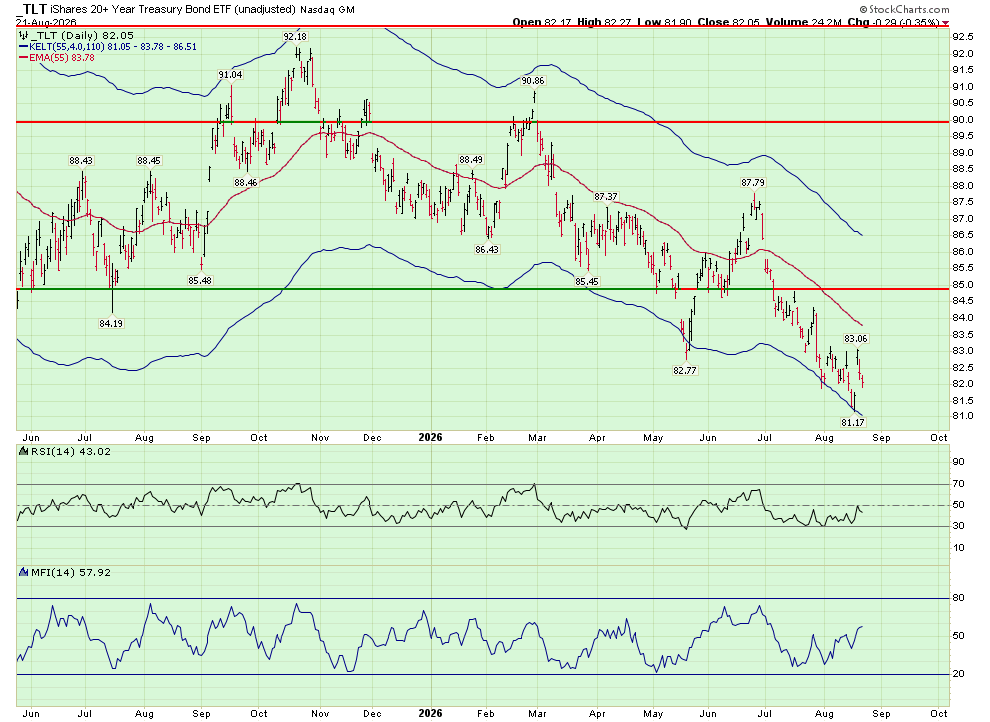
Task: Click the 86.43 price label
Action: tap(487, 249)
